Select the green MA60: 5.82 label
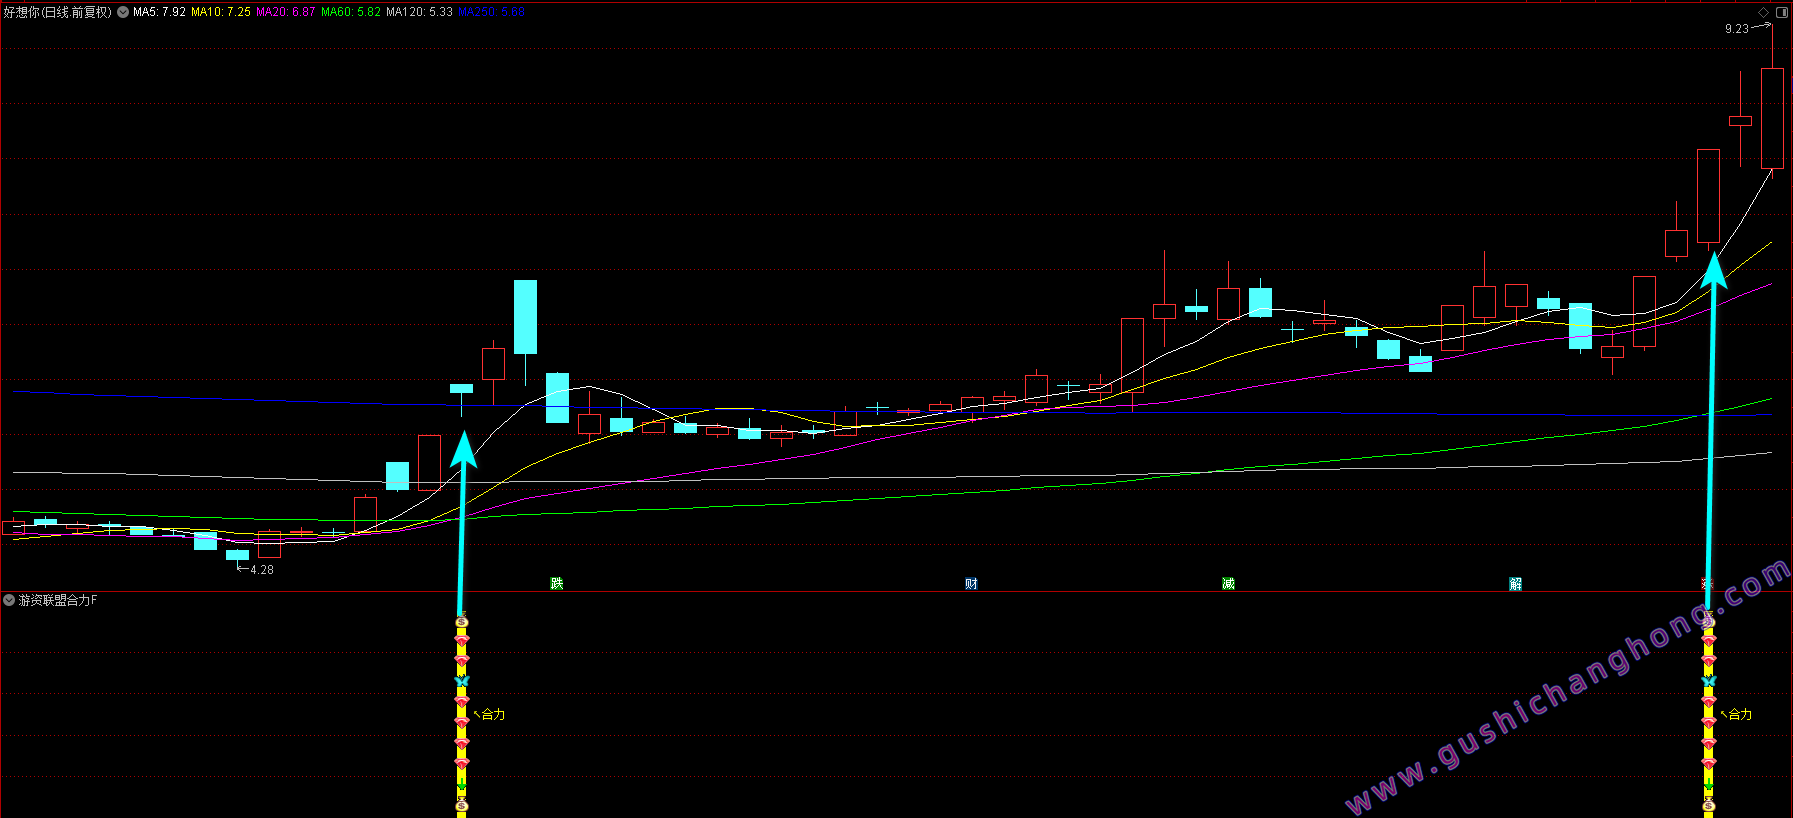The image size is (1793, 818). tap(351, 12)
